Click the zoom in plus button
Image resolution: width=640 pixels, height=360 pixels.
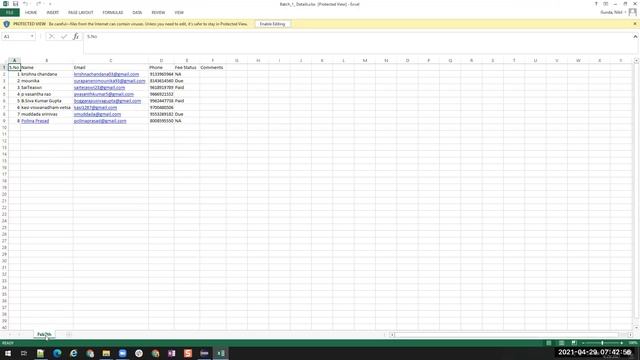(622, 343)
